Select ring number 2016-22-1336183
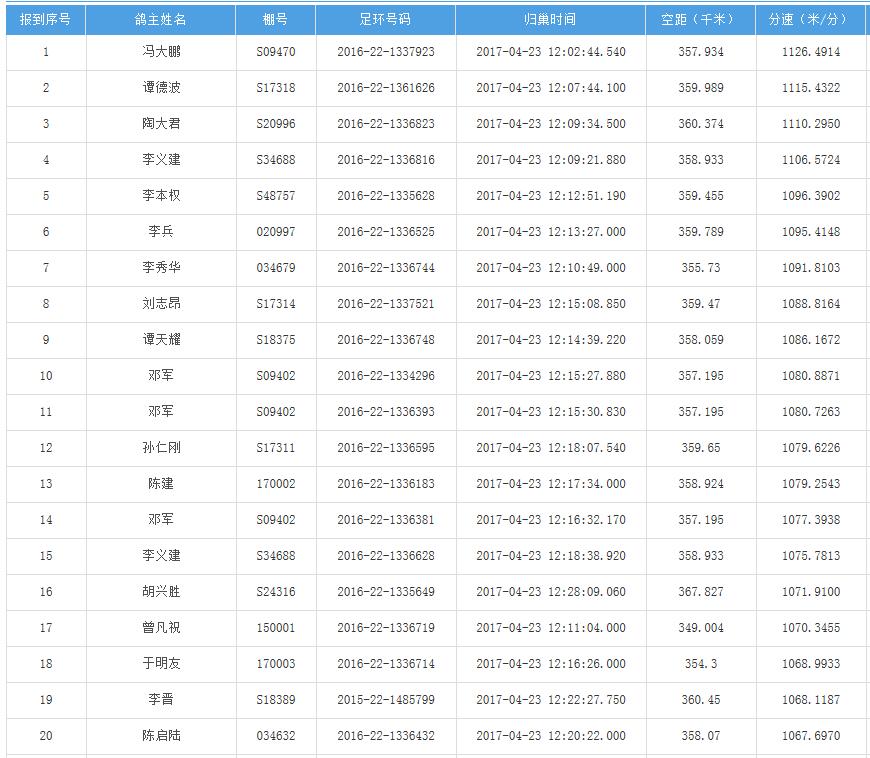This screenshot has width=870, height=758. pyautogui.click(x=385, y=484)
